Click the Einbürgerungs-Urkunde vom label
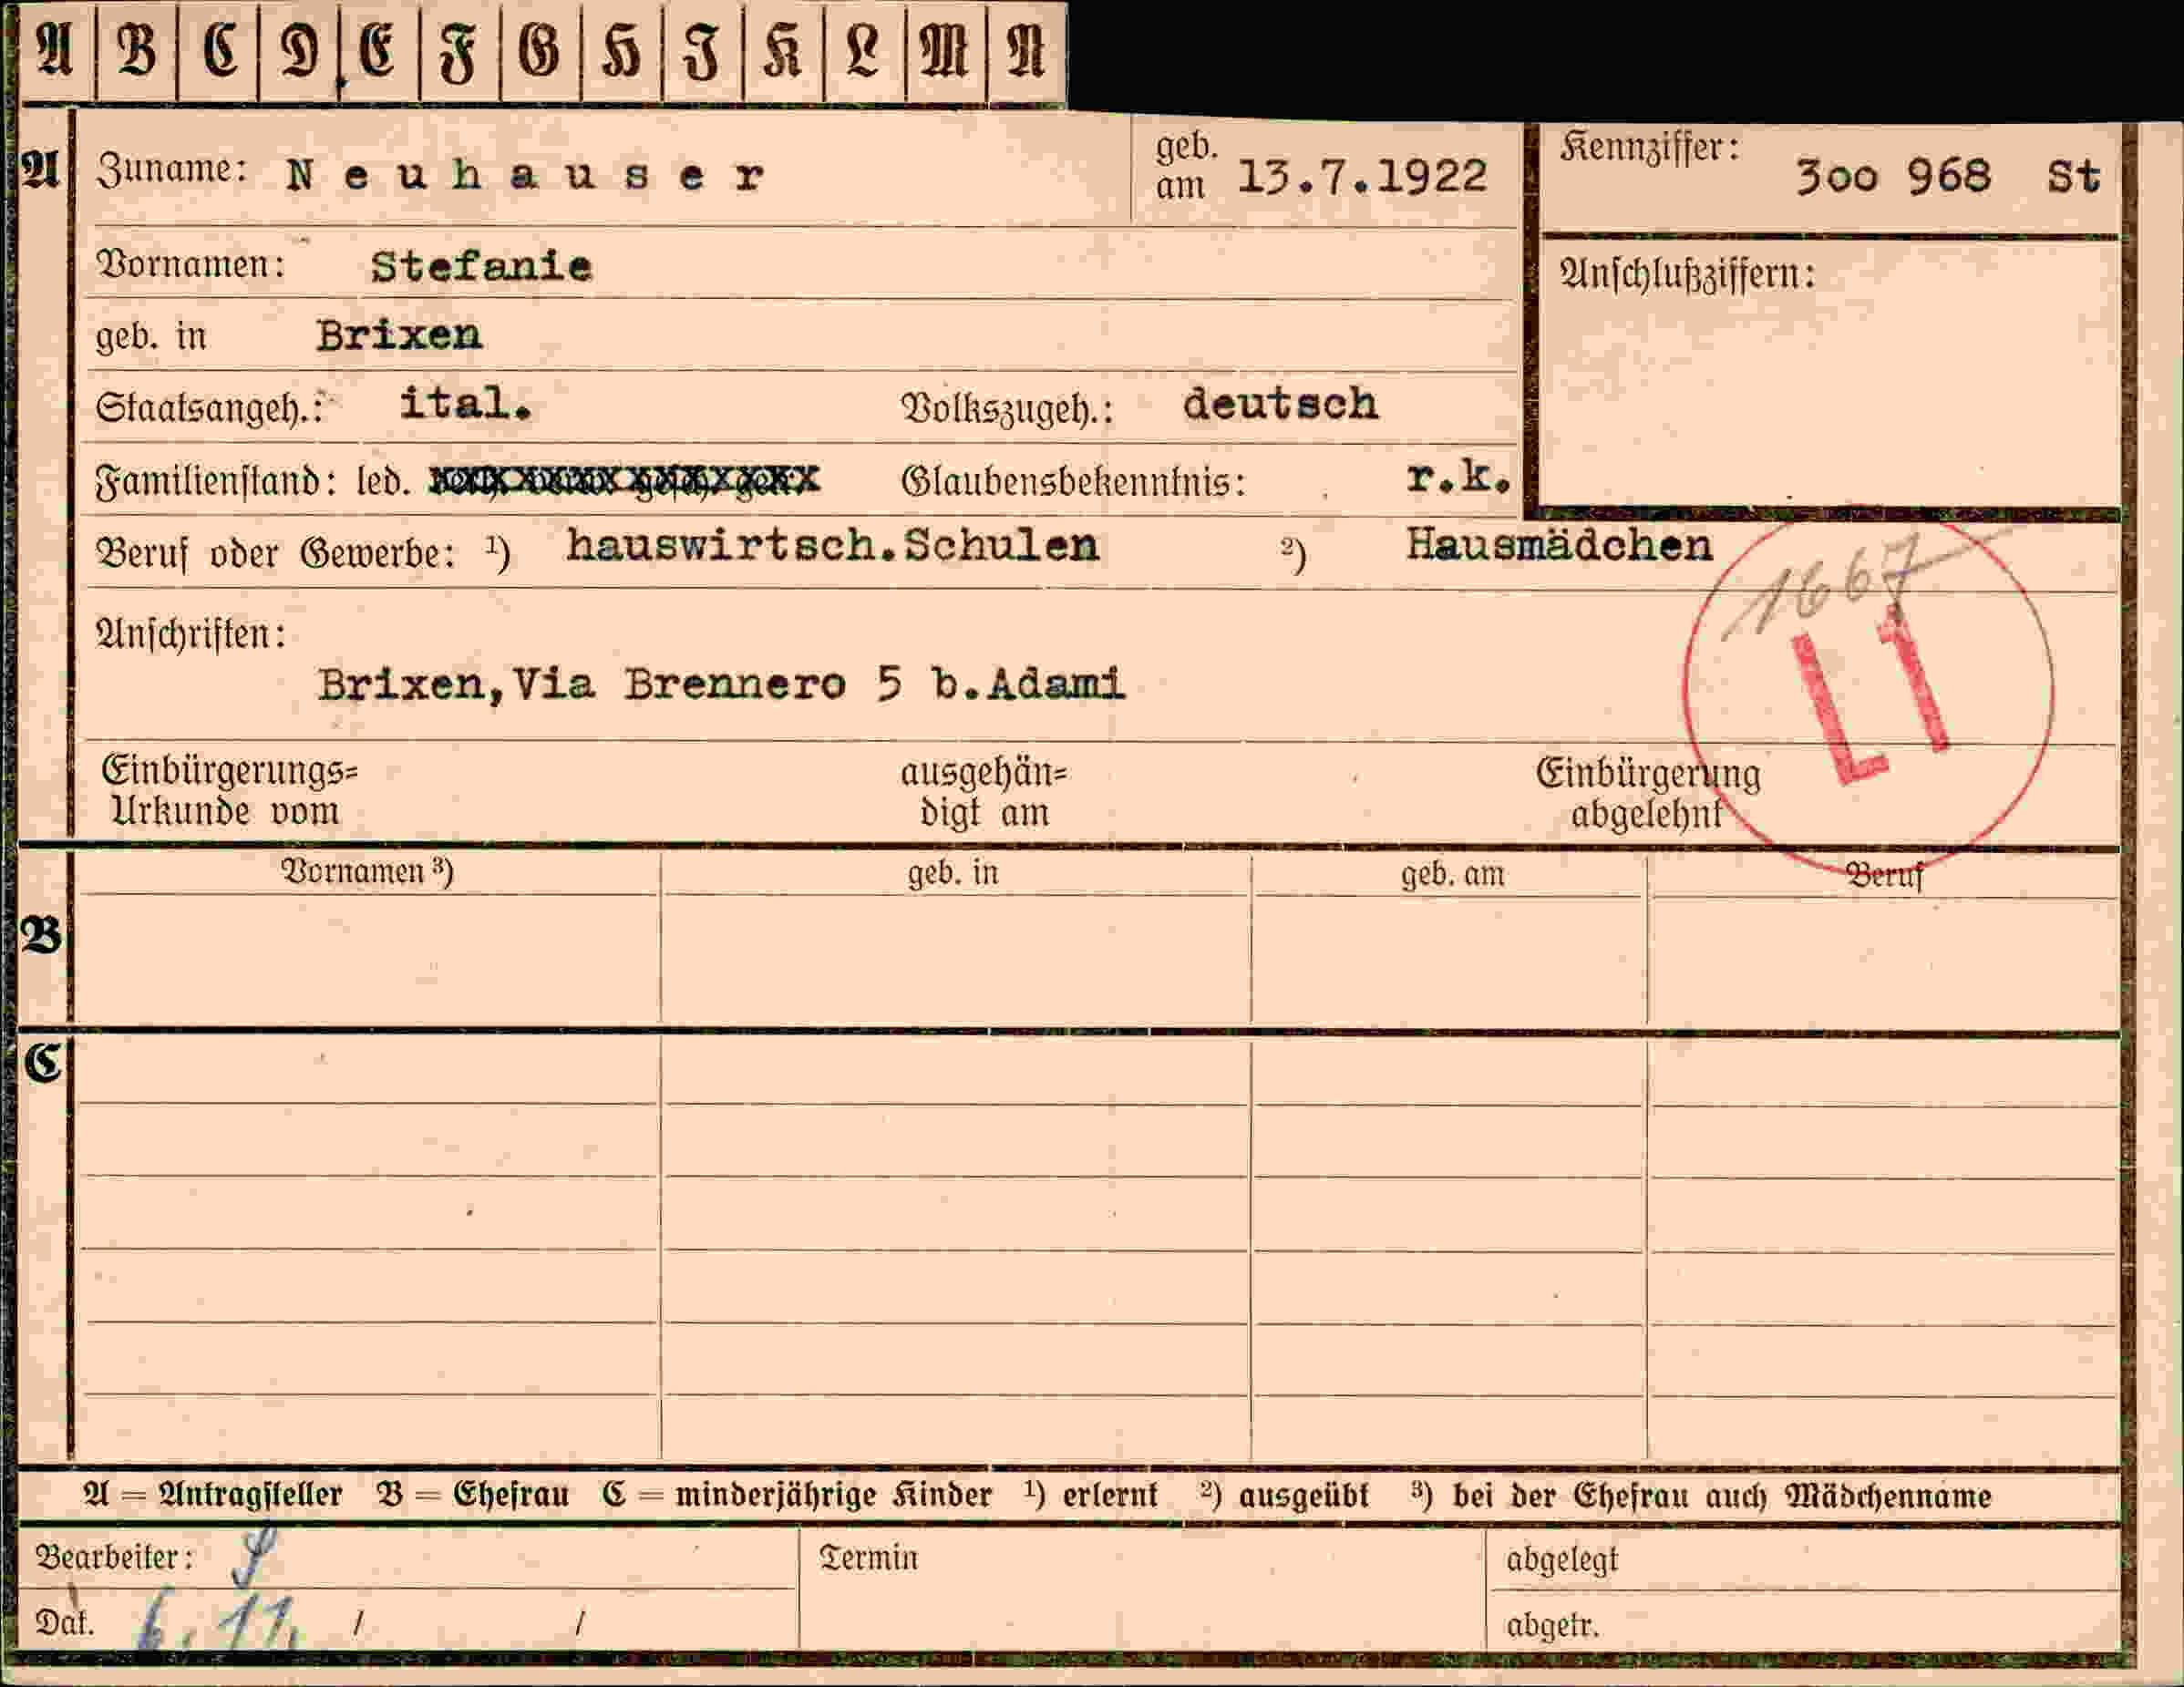The image size is (2184, 1687). click(x=229, y=791)
